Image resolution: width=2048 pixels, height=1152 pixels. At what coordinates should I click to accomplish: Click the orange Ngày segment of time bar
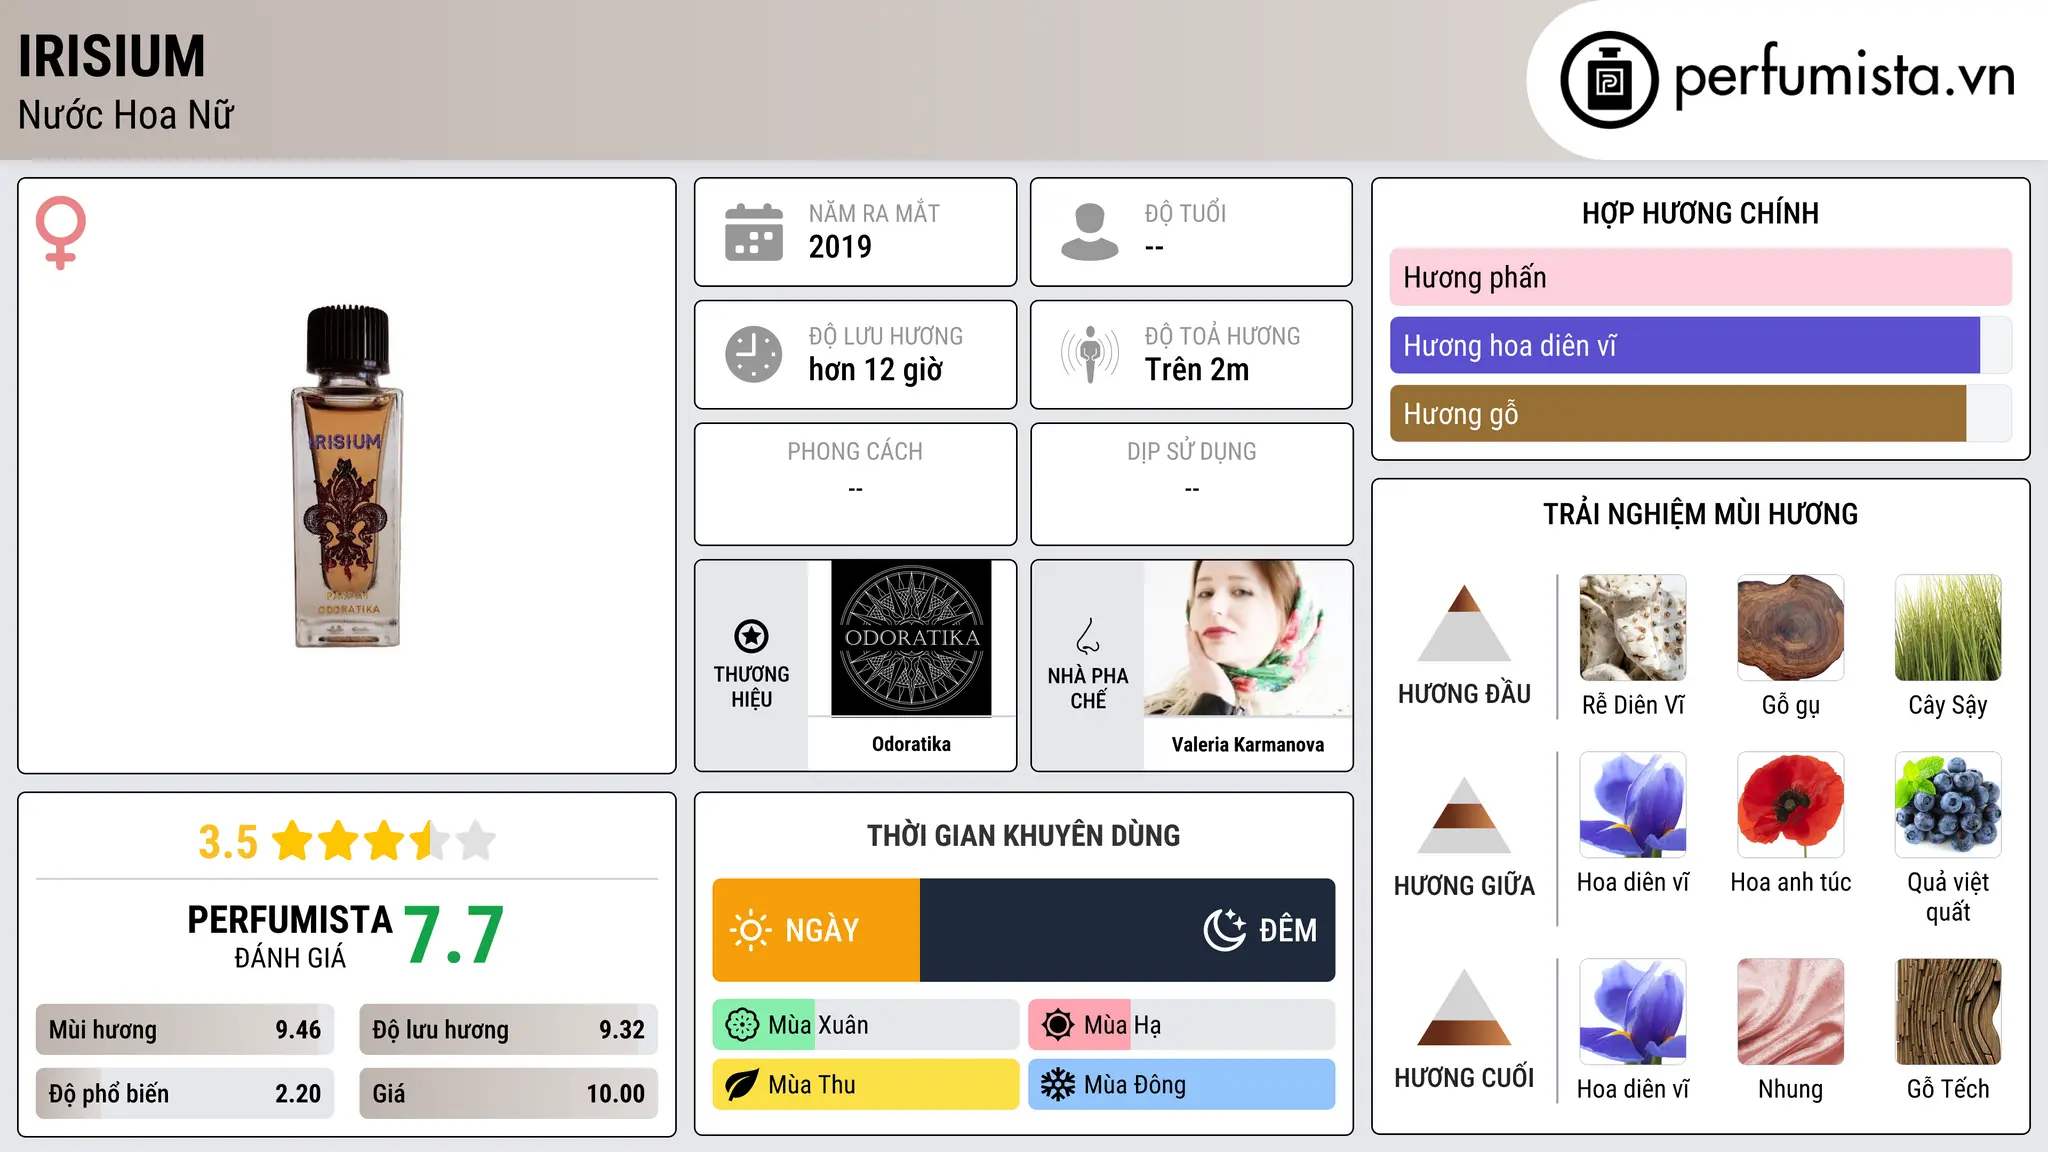pos(816,930)
